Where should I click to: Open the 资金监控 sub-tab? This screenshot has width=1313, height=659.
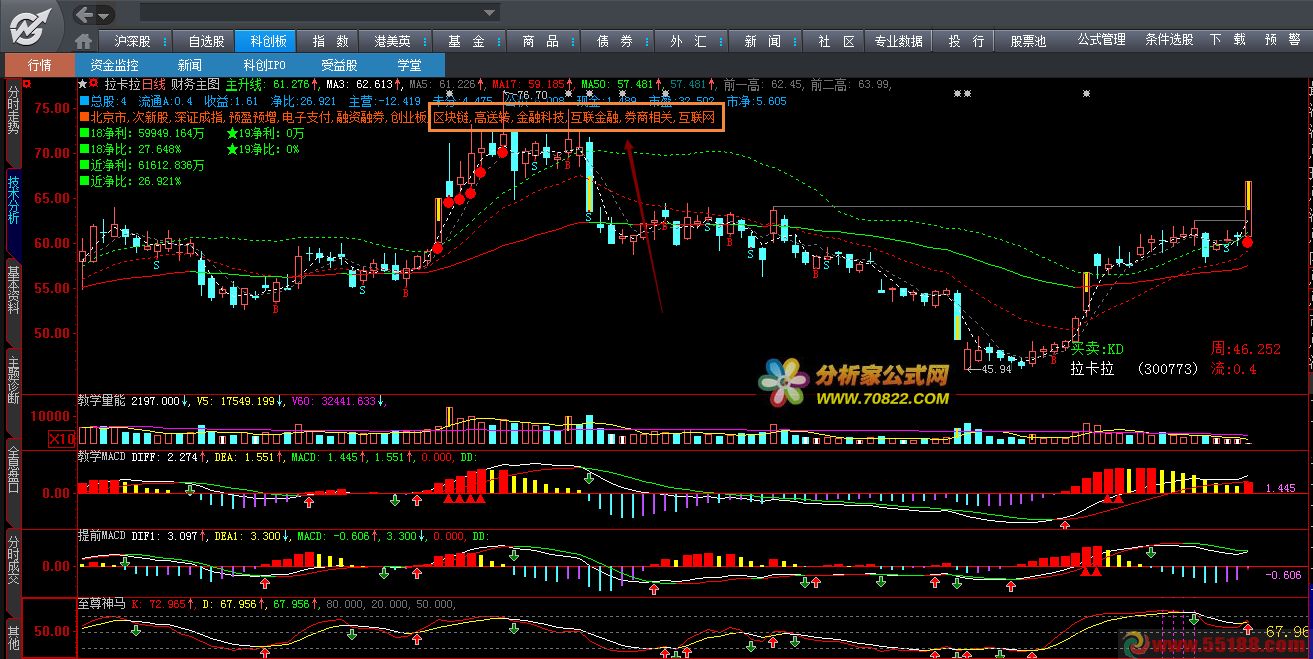click(x=114, y=65)
